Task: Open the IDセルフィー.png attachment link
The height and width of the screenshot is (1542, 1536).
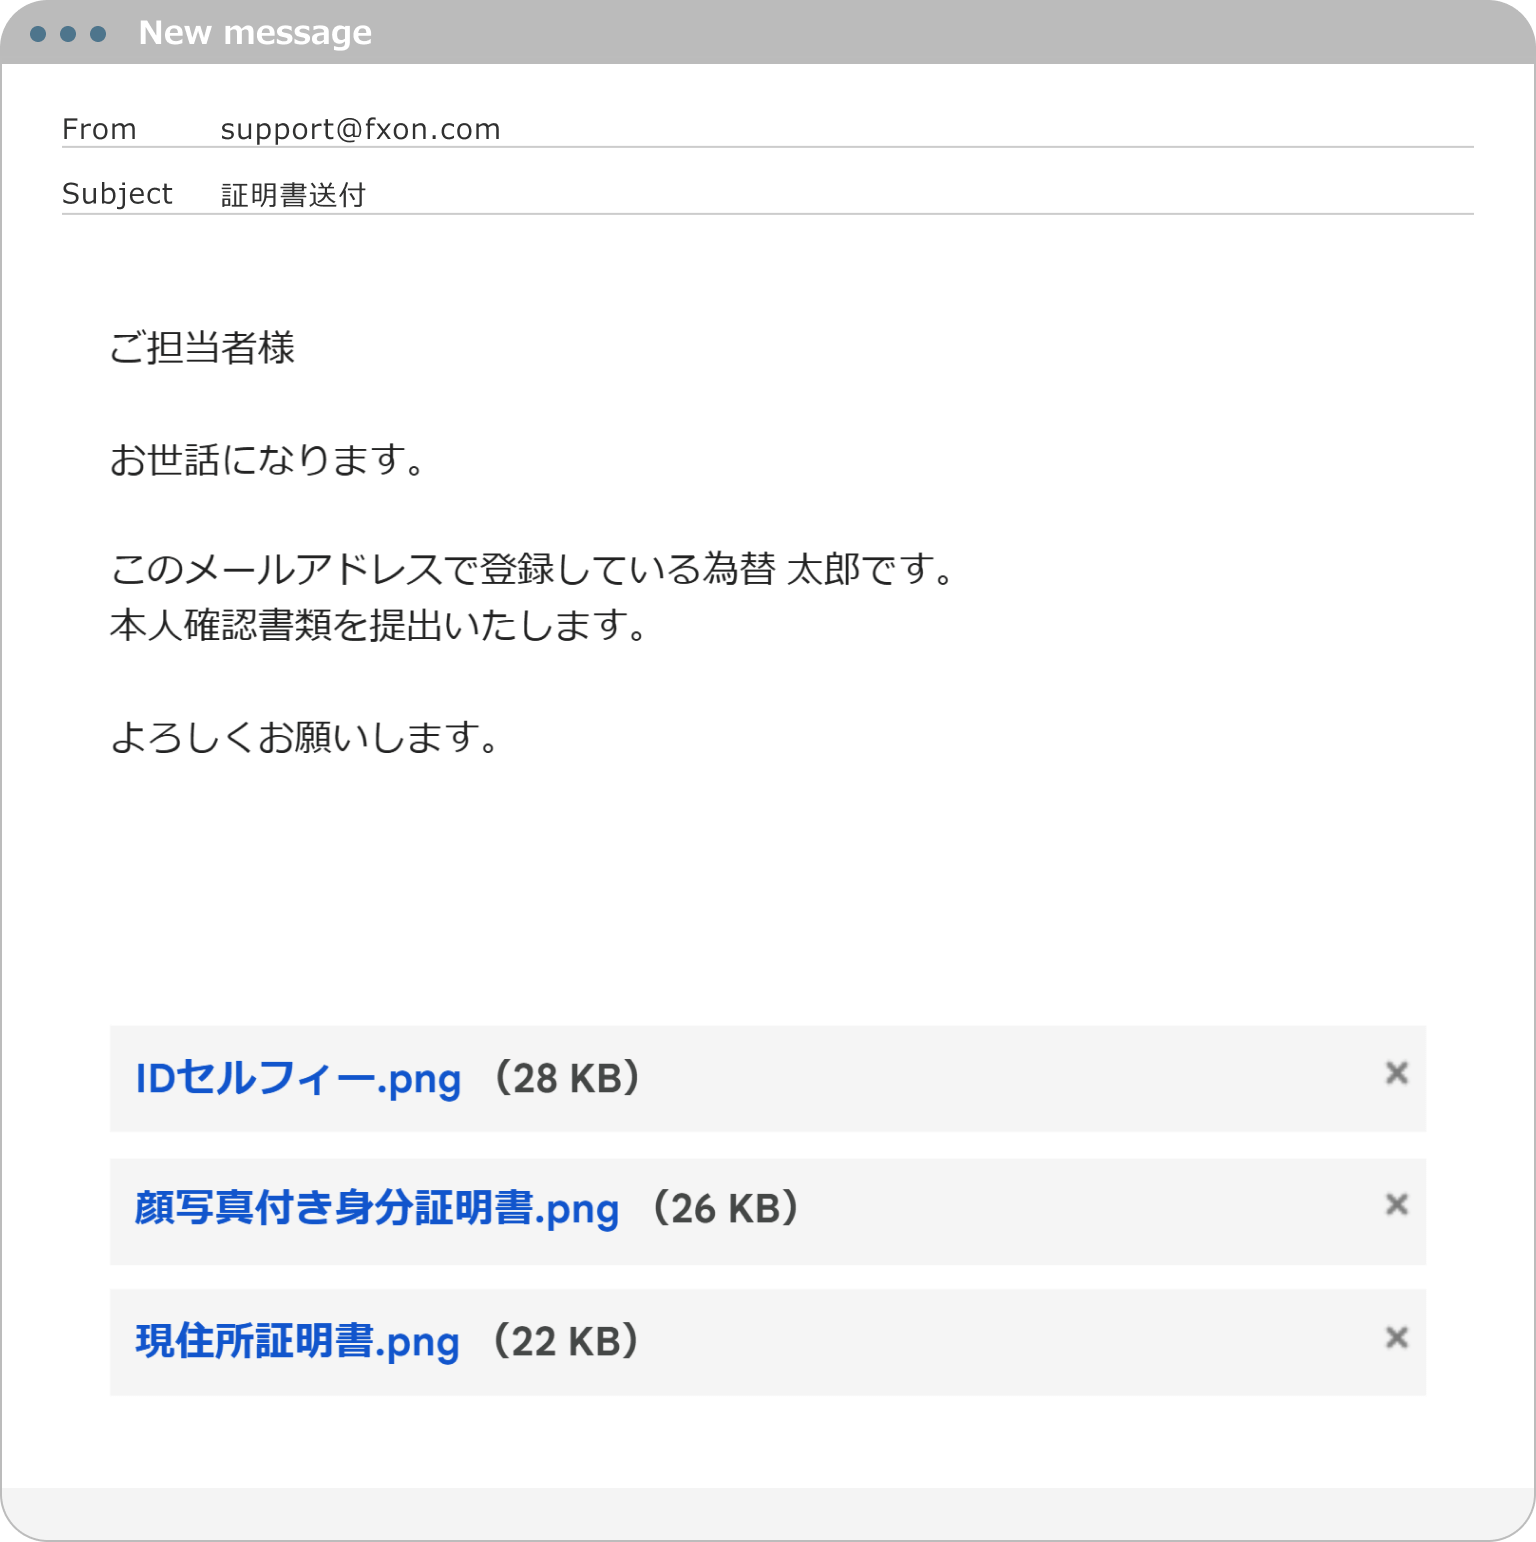Action: click(x=298, y=1079)
